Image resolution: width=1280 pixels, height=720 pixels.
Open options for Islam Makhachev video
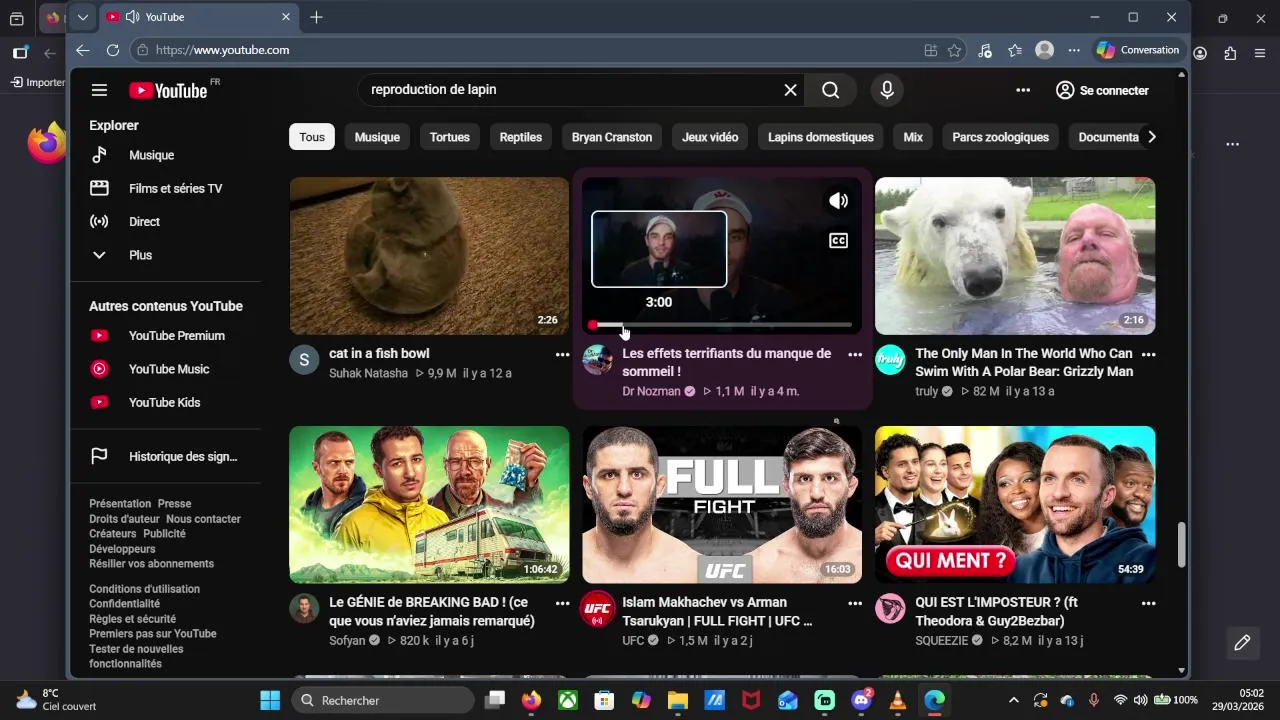click(x=855, y=603)
